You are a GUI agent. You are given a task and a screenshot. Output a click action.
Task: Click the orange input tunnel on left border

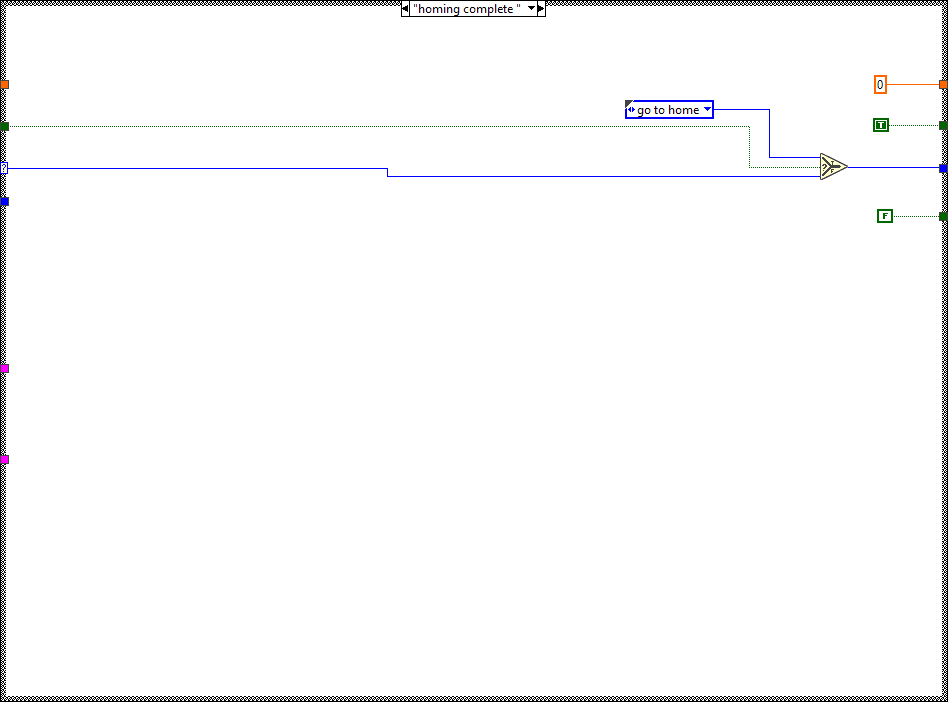tap(4, 85)
